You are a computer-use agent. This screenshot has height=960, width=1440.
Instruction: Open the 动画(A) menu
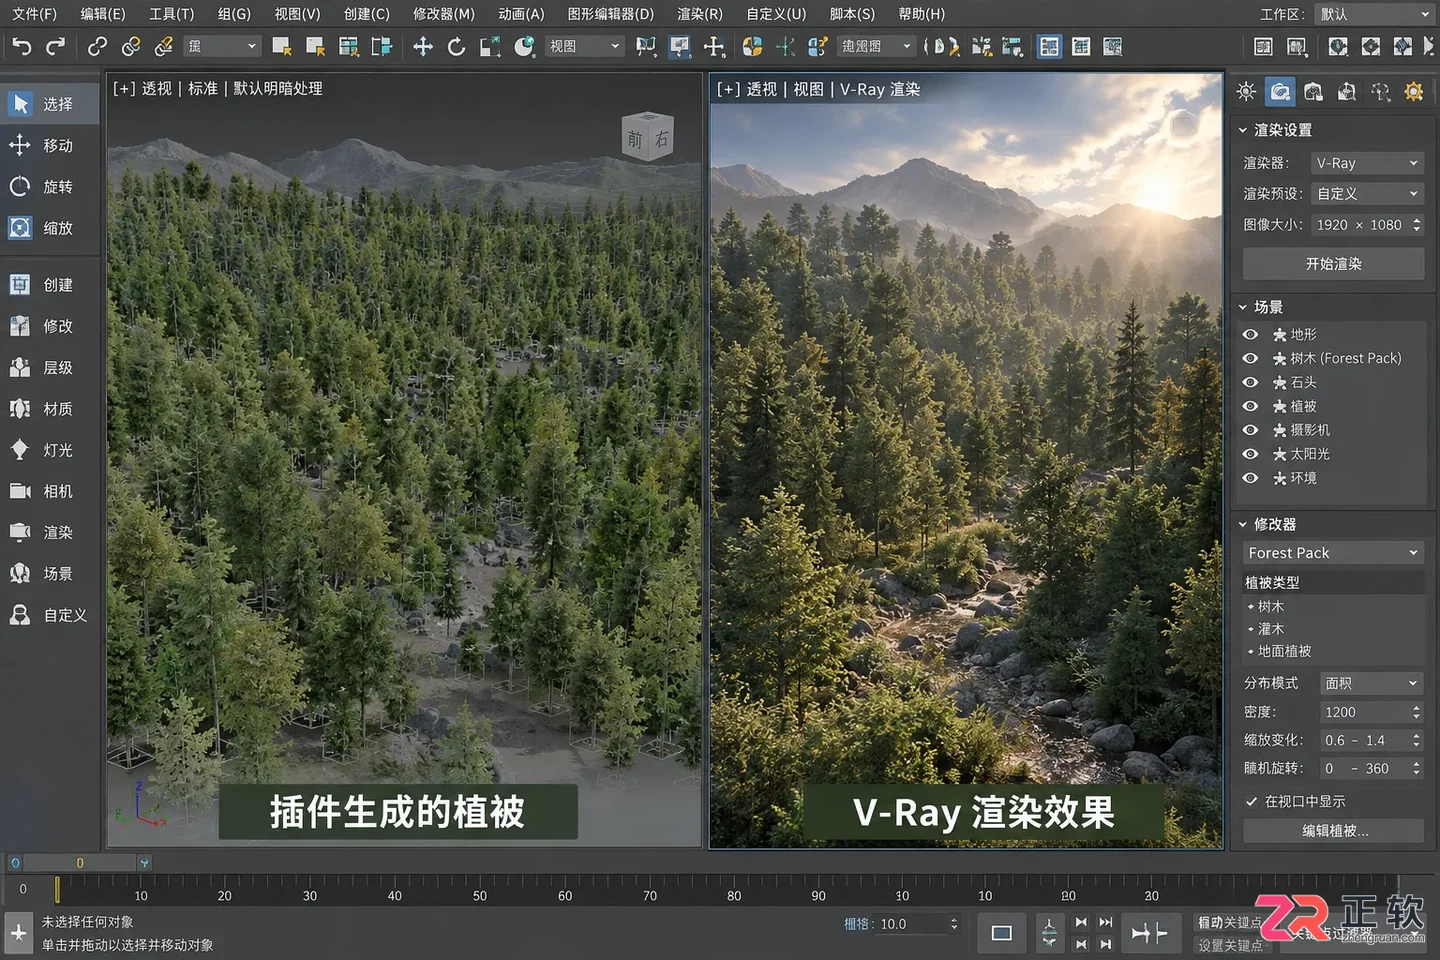coord(521,14)
